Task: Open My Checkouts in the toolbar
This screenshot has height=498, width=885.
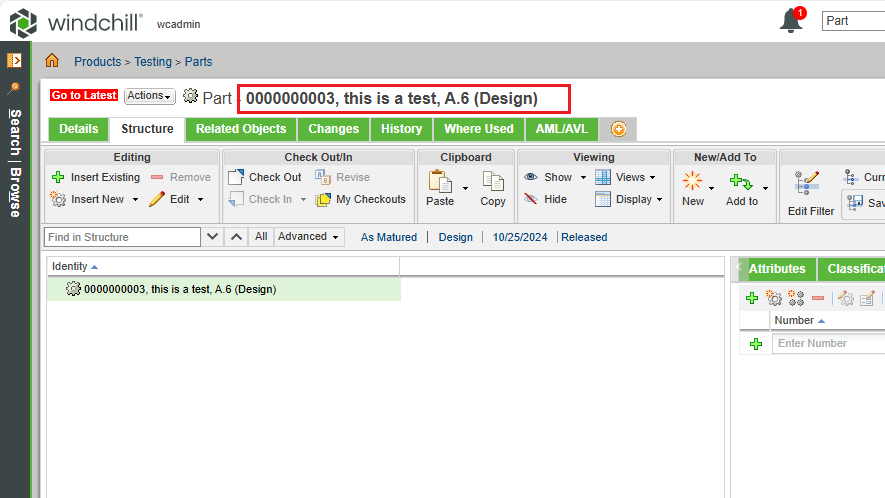Action: (323, 199)
